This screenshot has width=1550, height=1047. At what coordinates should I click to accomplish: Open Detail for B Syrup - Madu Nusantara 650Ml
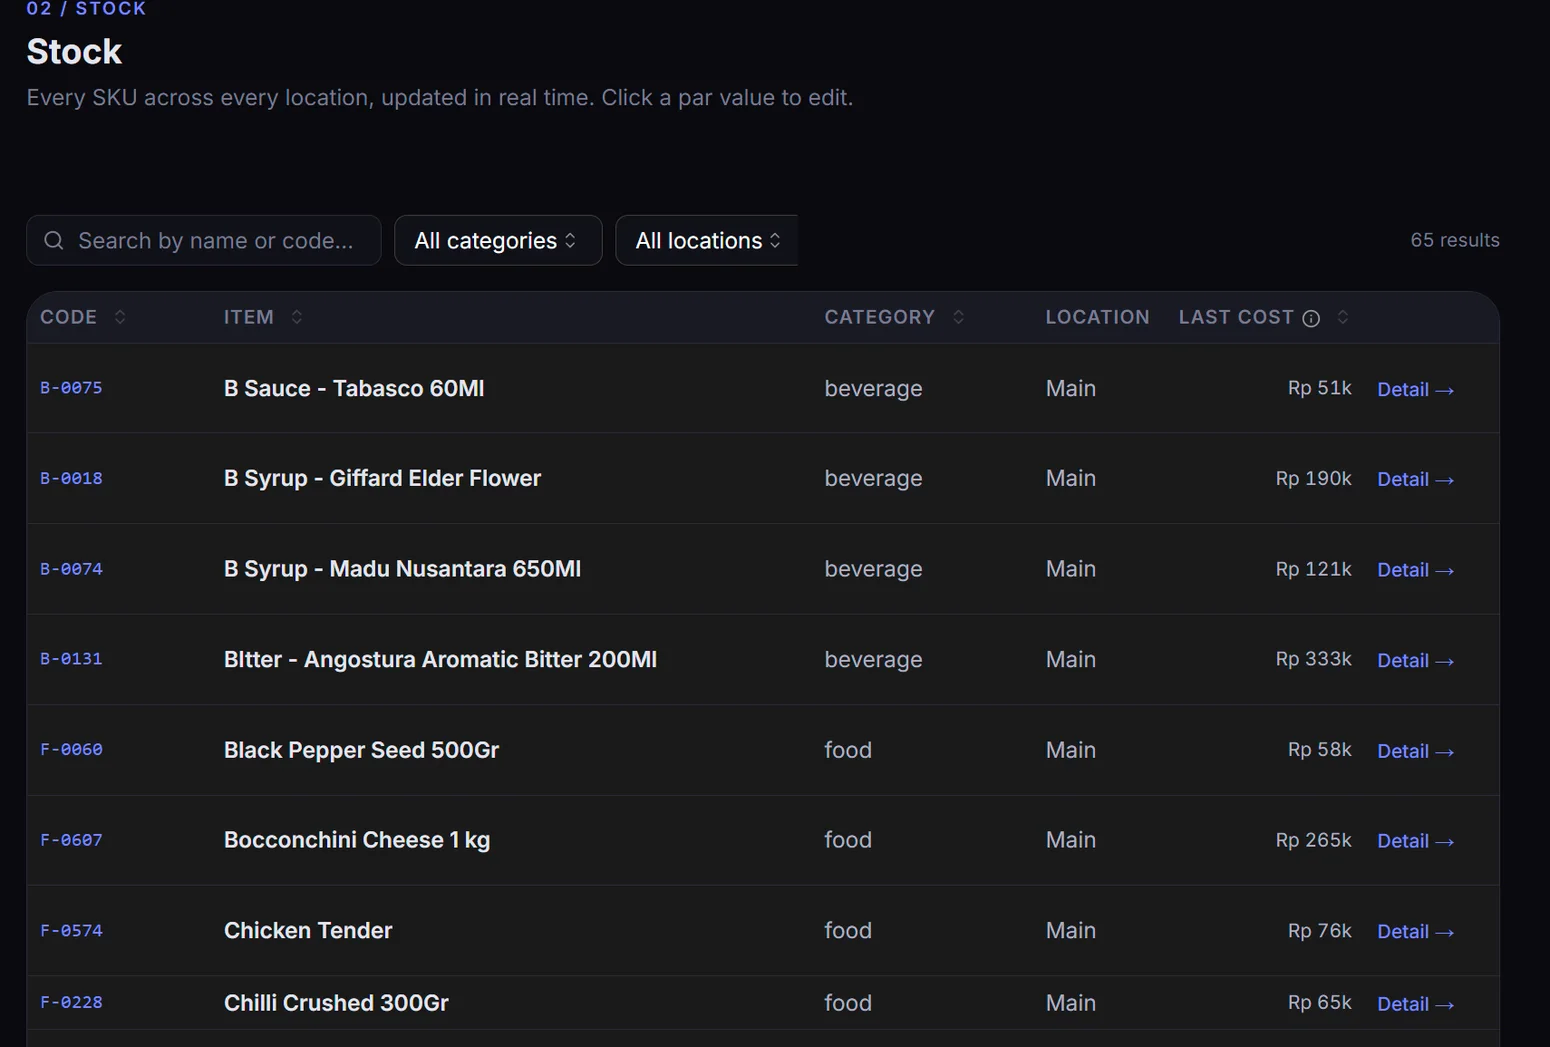(x=1415, y=570)
